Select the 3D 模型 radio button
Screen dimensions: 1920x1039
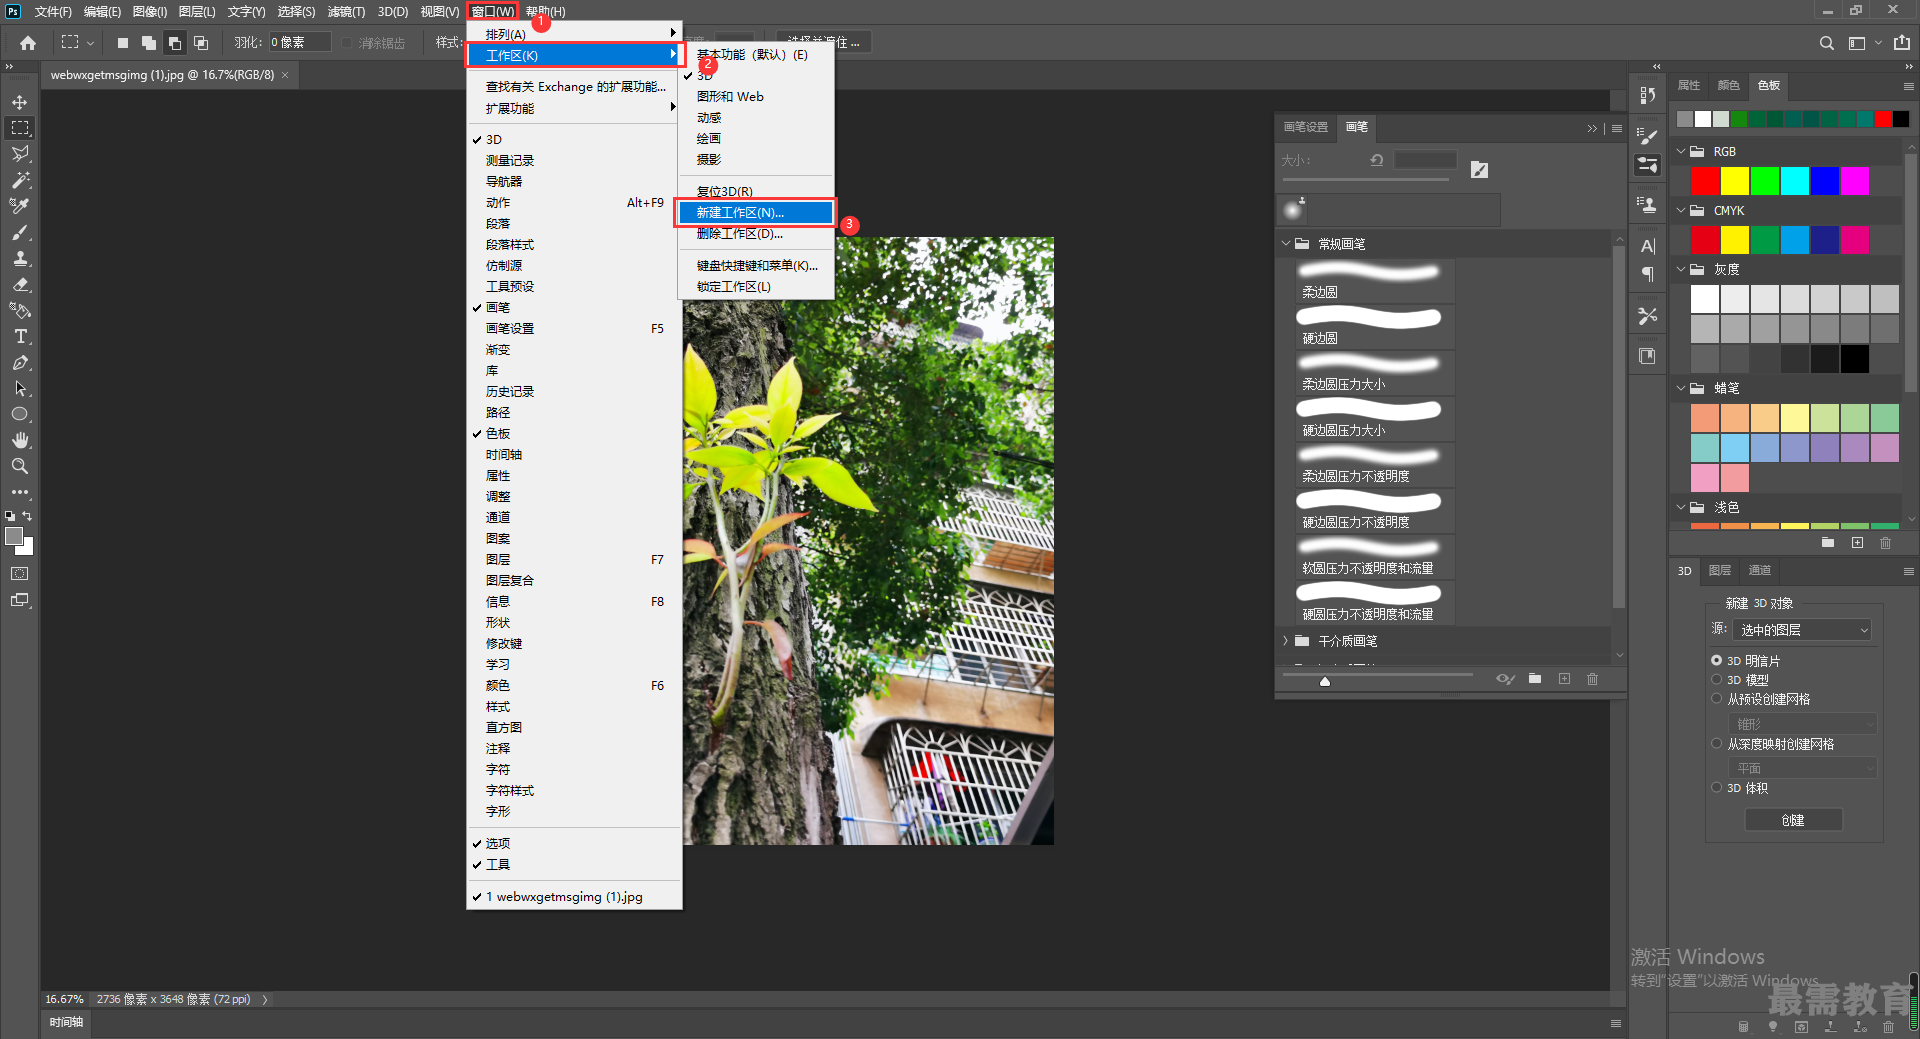pos(1716,679)
